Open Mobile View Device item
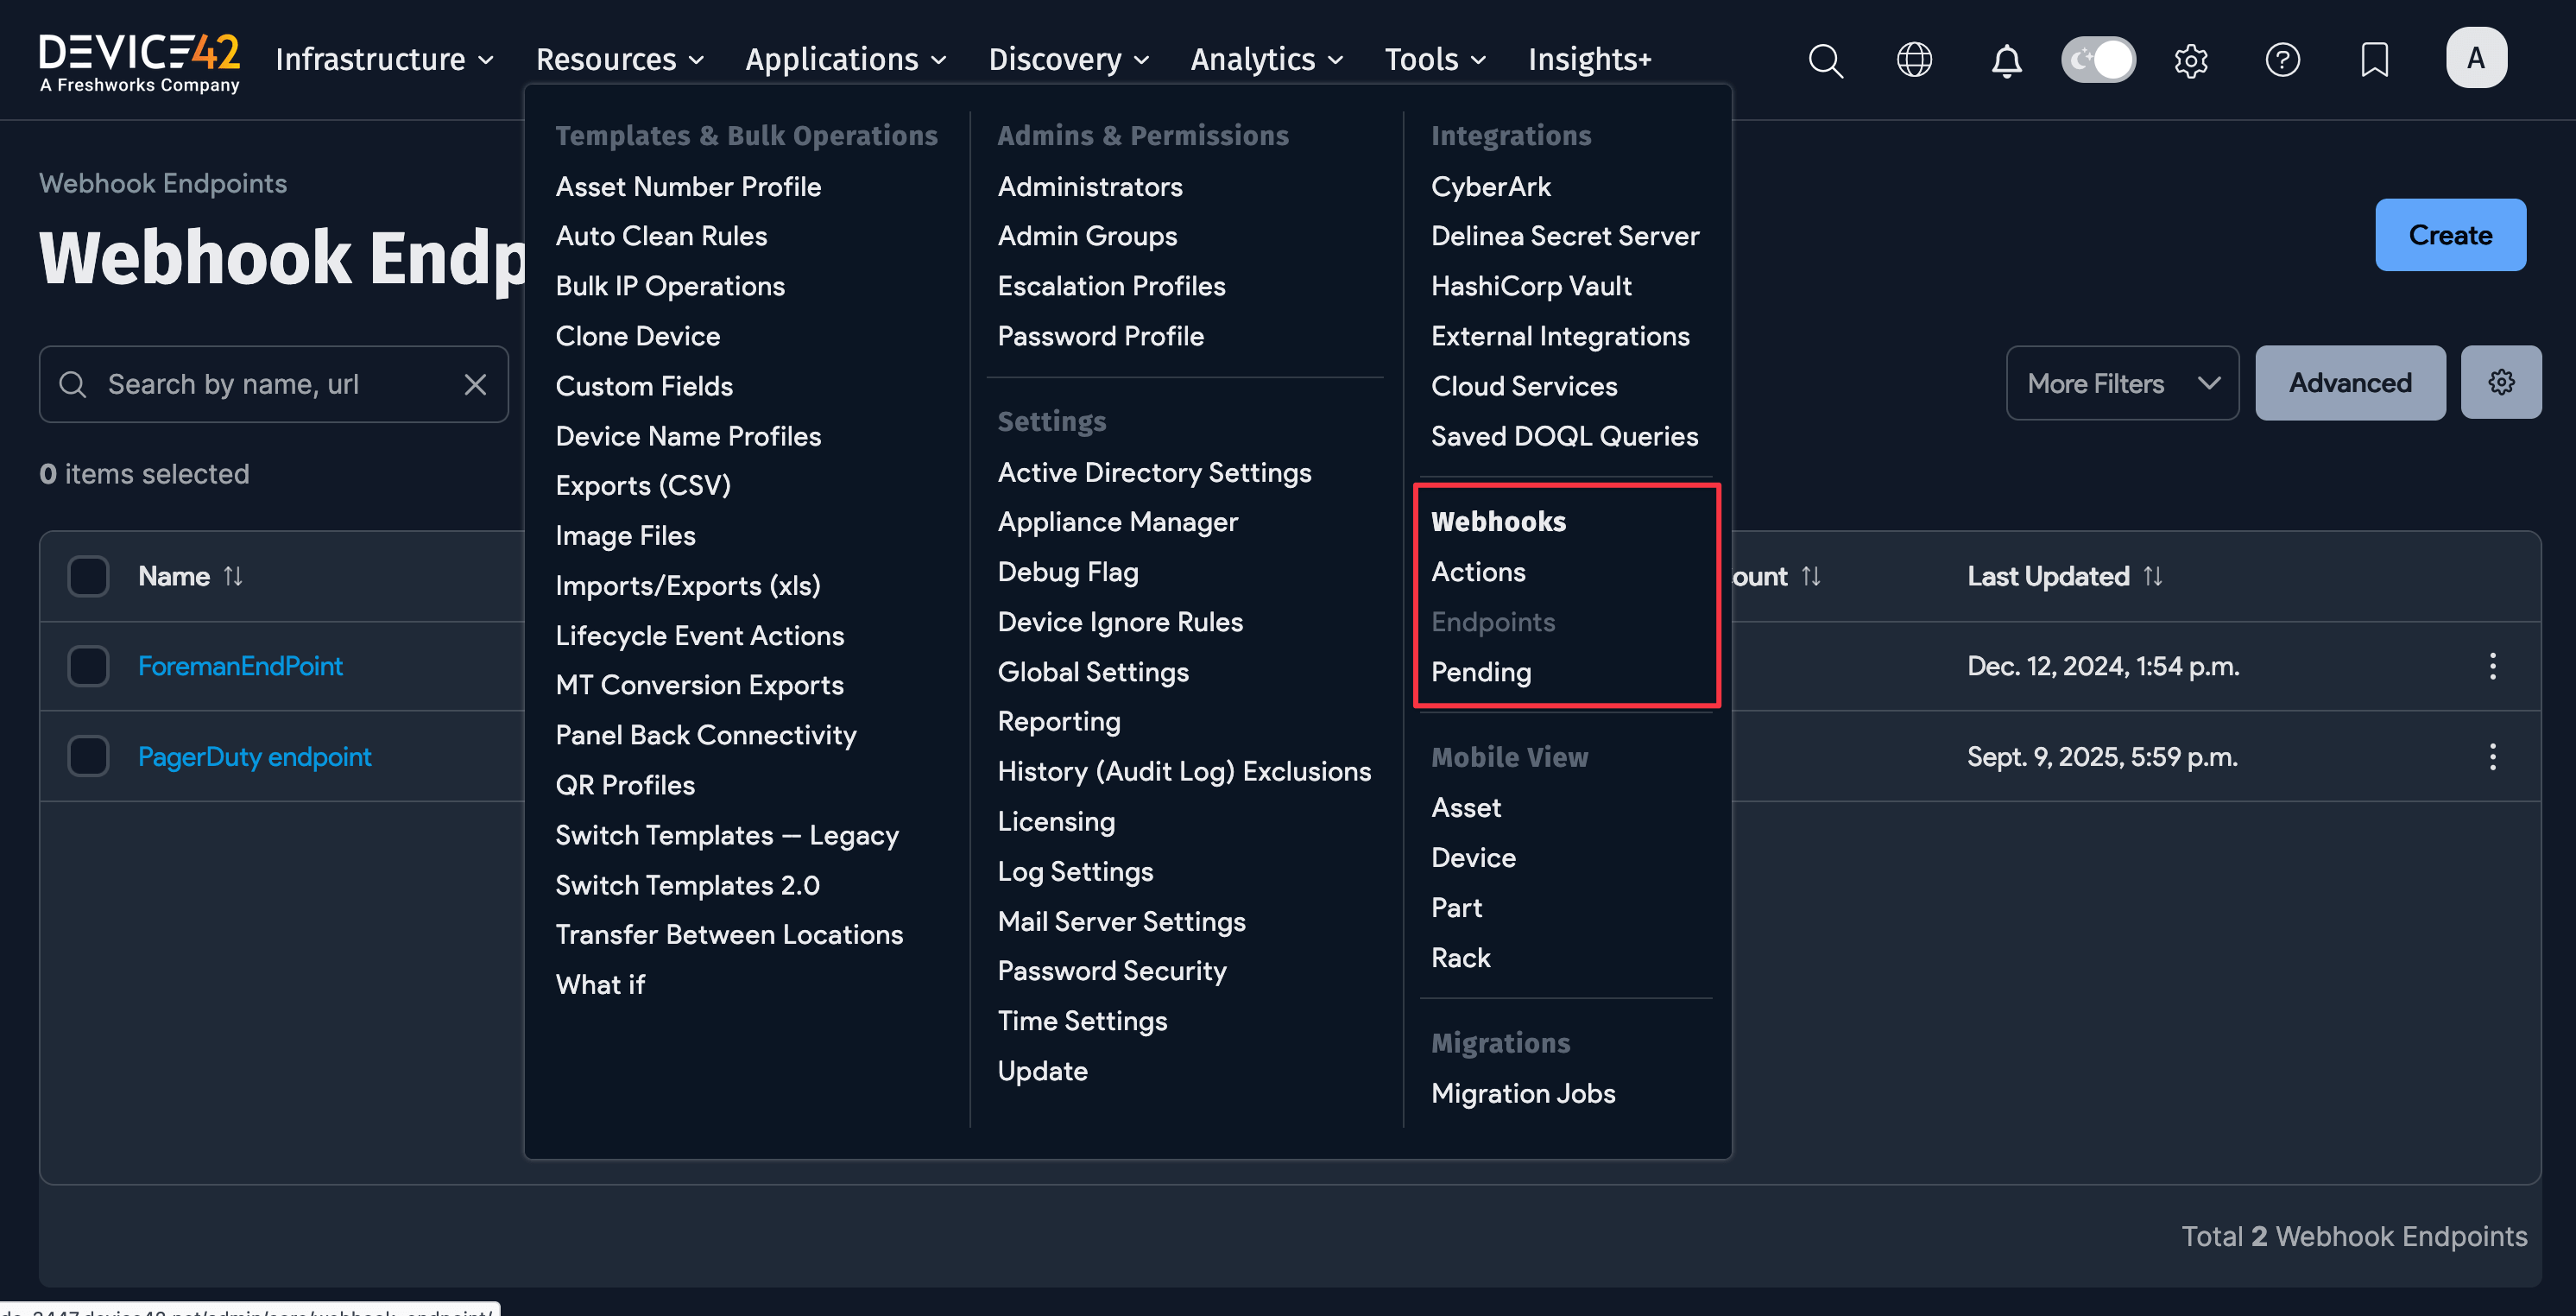 click(1473, 858)
